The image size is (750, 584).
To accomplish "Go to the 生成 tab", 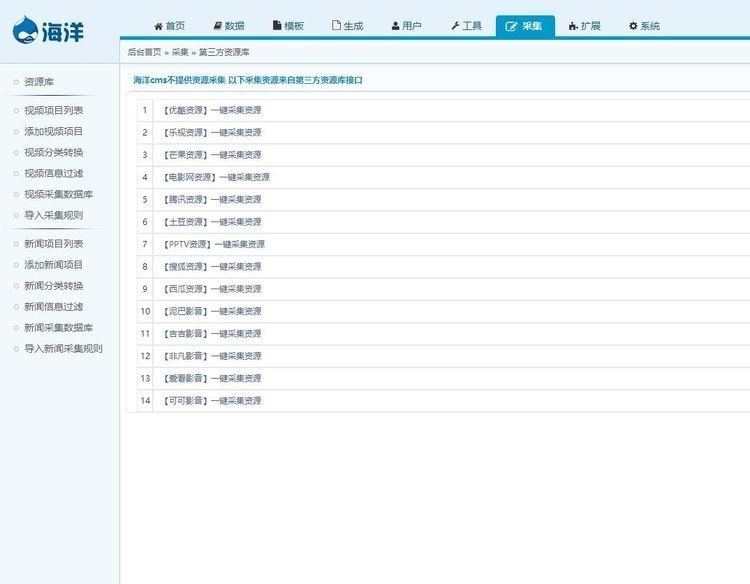I will [x=348, y=26].
